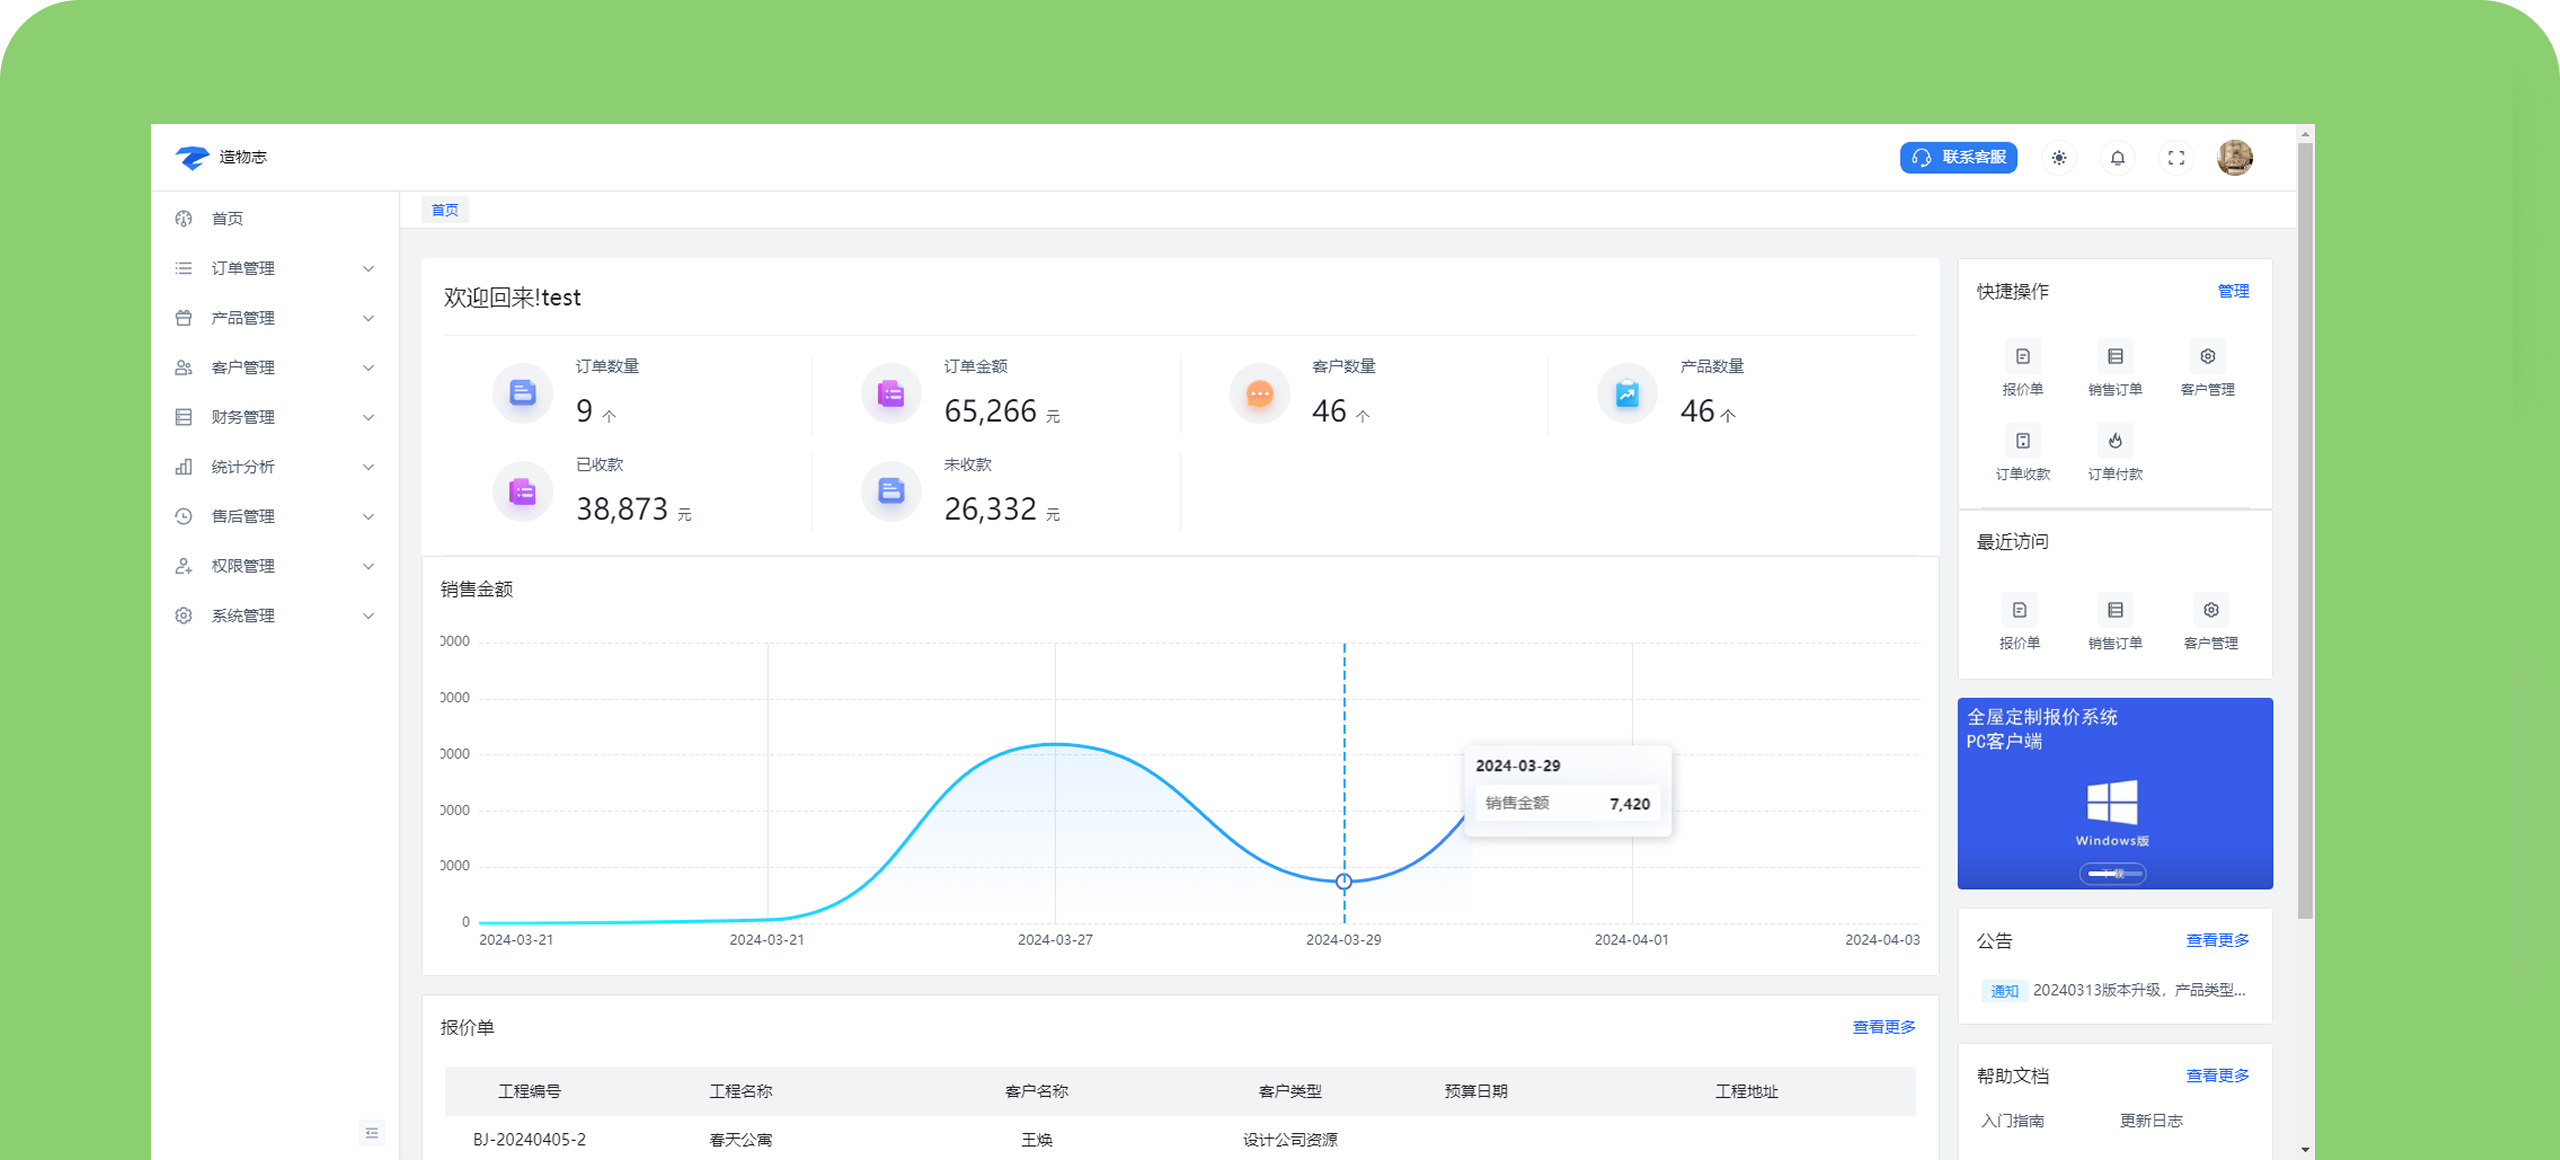Open 报价单 shortcut in 快捷操作
2560x1160 pixels.
pos(2022,369)
